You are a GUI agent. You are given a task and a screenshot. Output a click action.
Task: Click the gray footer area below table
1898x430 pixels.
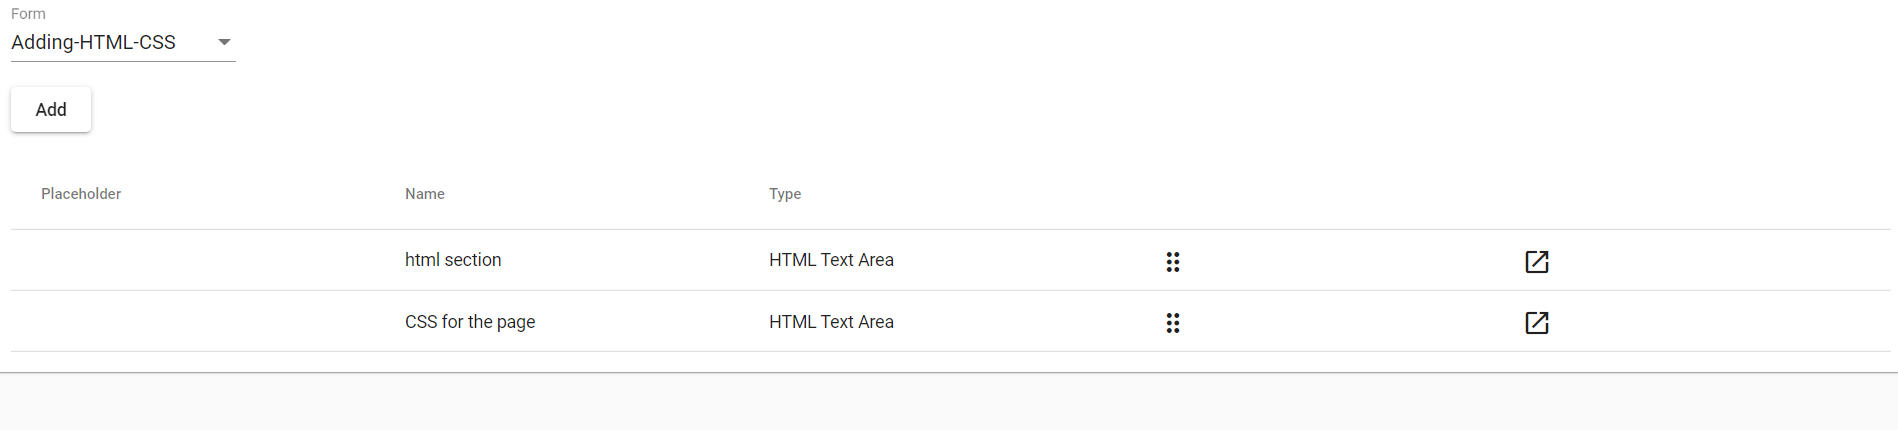tap(949, 402)
